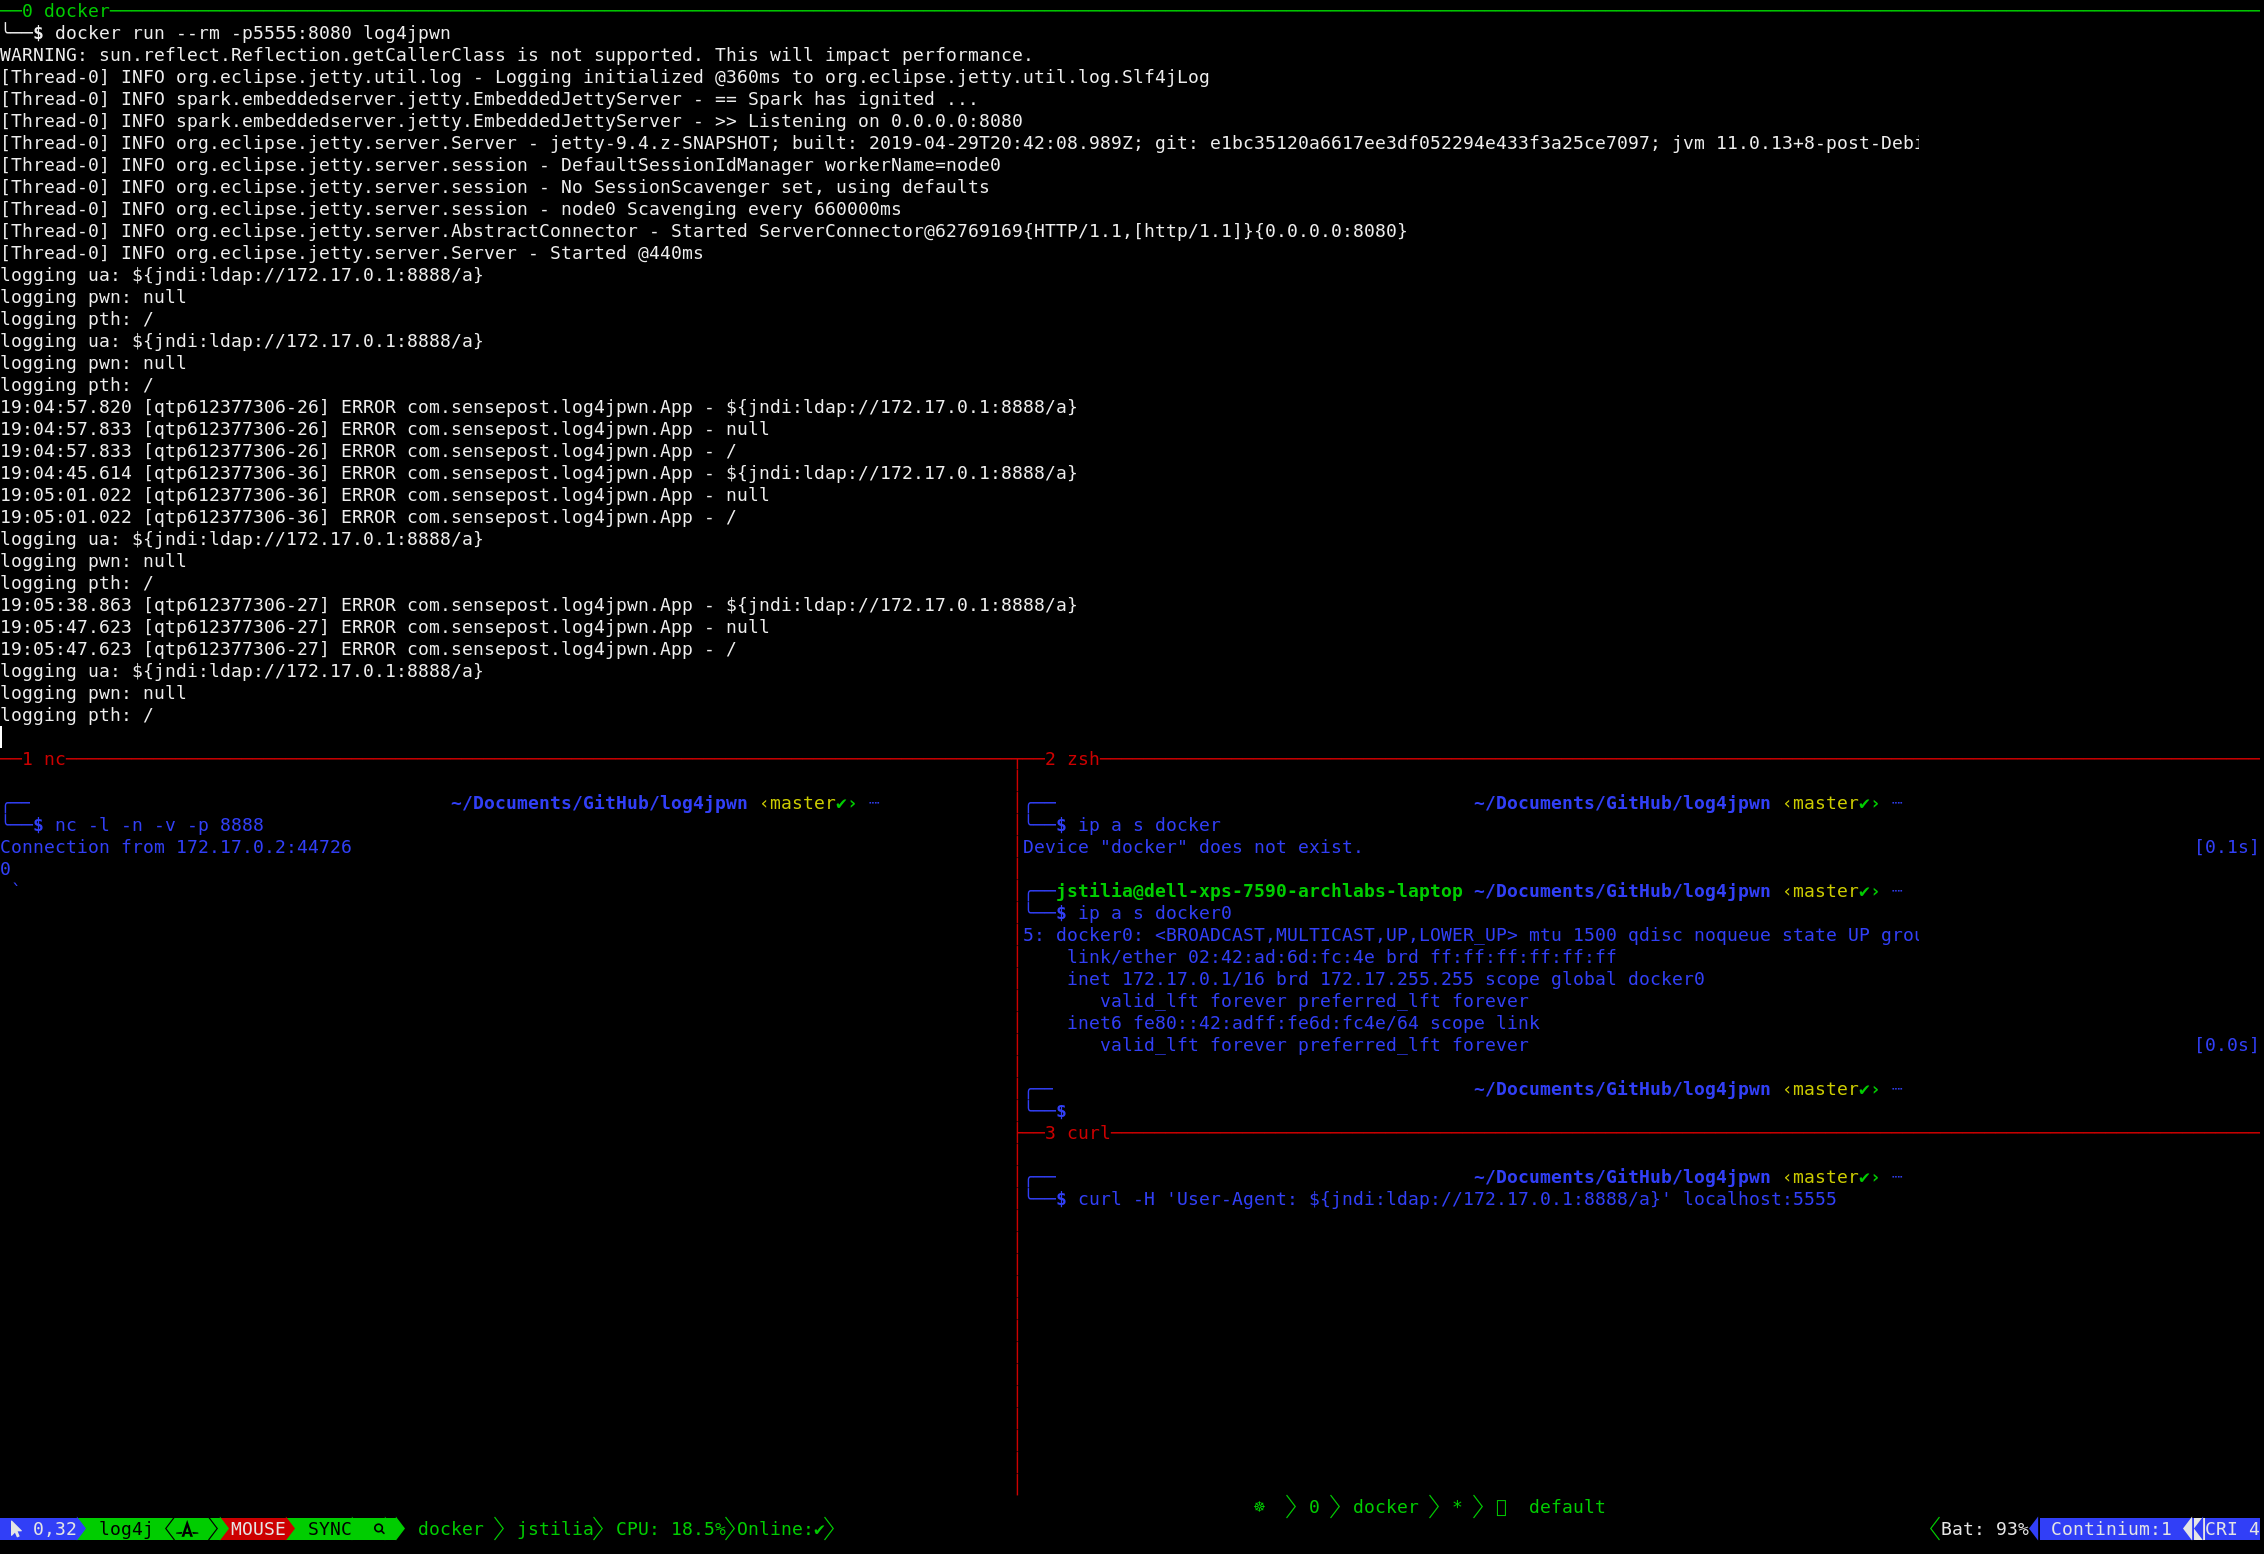Screen dimensions: 2264x1554
Task: Click the search magnifier icon in status bar
Action: point(380,1529)
